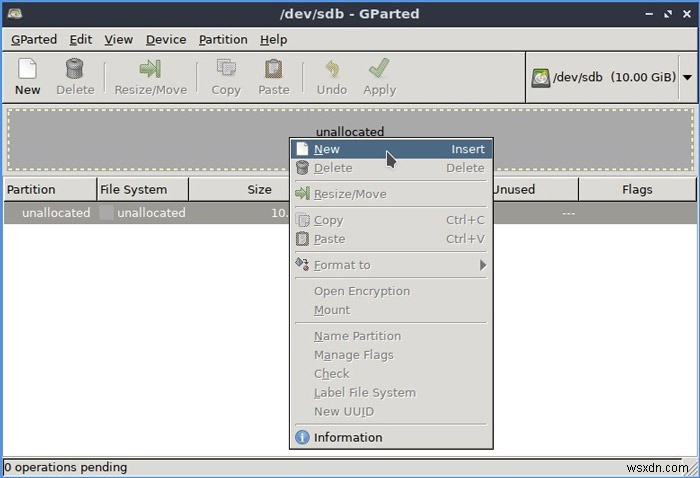Choose Manage Flags in the context menu
Viewport: 700px width, 478px height.
click(x=391, y=355)
